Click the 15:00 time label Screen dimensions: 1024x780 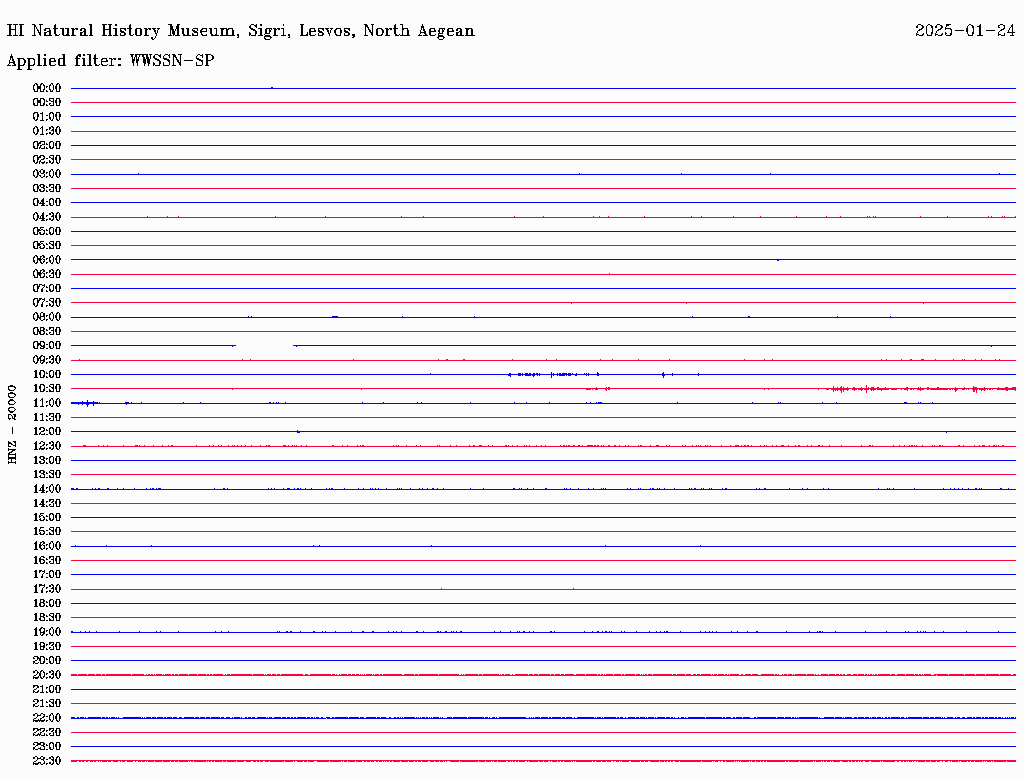[x=47, y=517]
